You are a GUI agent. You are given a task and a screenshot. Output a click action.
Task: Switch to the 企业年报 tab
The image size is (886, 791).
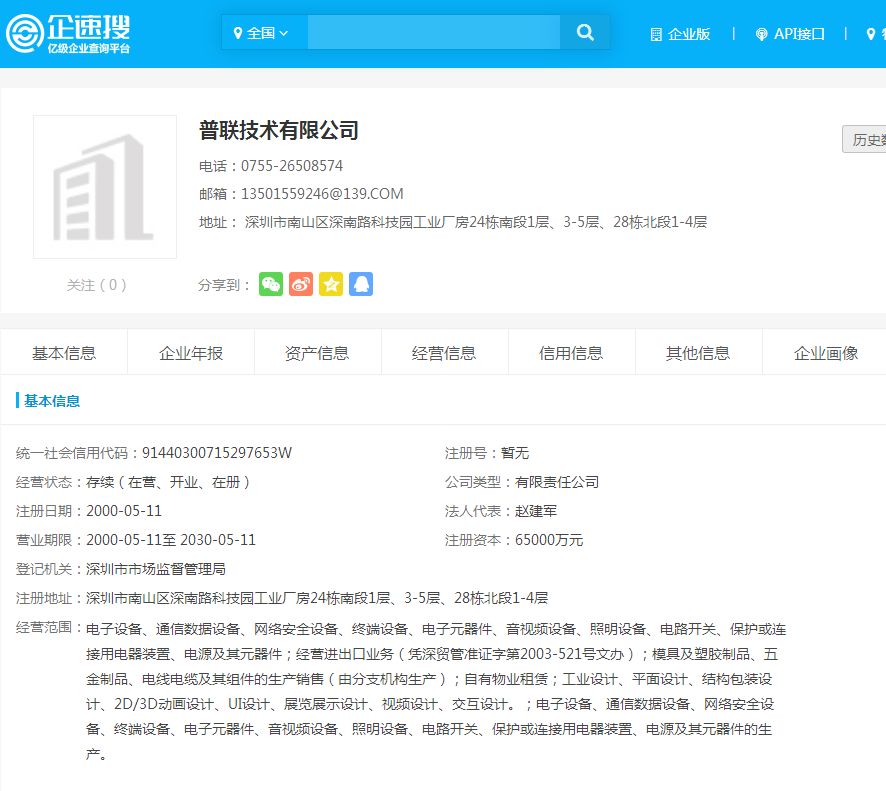coord(190,352)
